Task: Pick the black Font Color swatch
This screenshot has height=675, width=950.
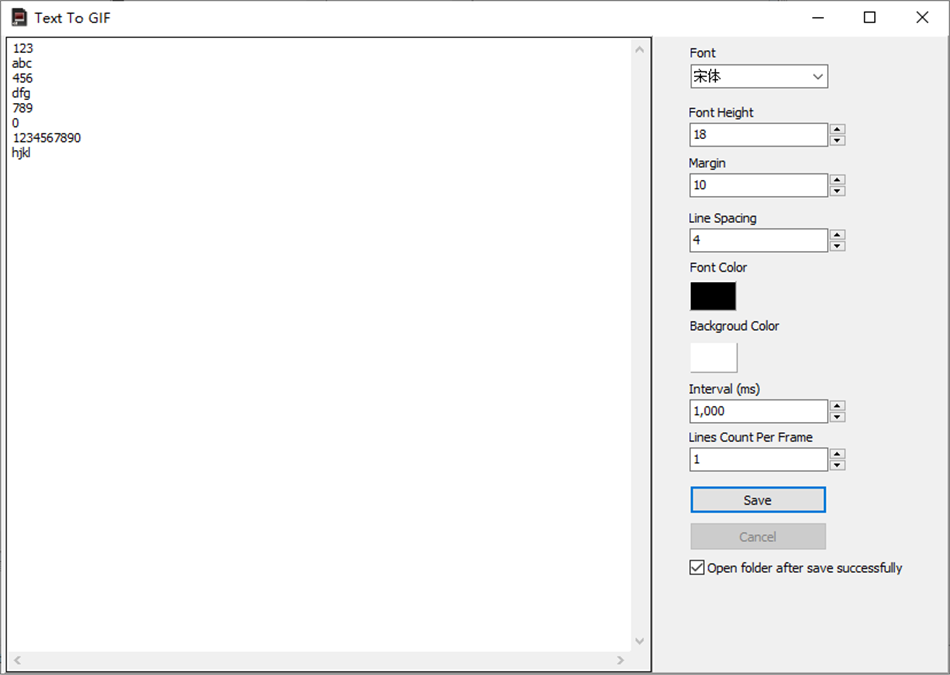Action: [x=713, y=296]
